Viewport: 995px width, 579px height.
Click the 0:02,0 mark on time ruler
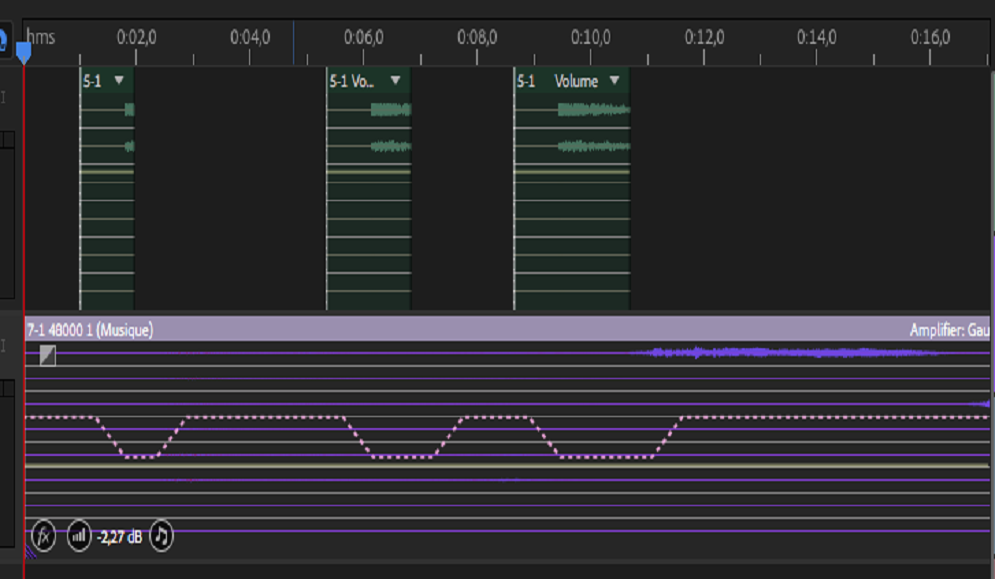point(136,37)
